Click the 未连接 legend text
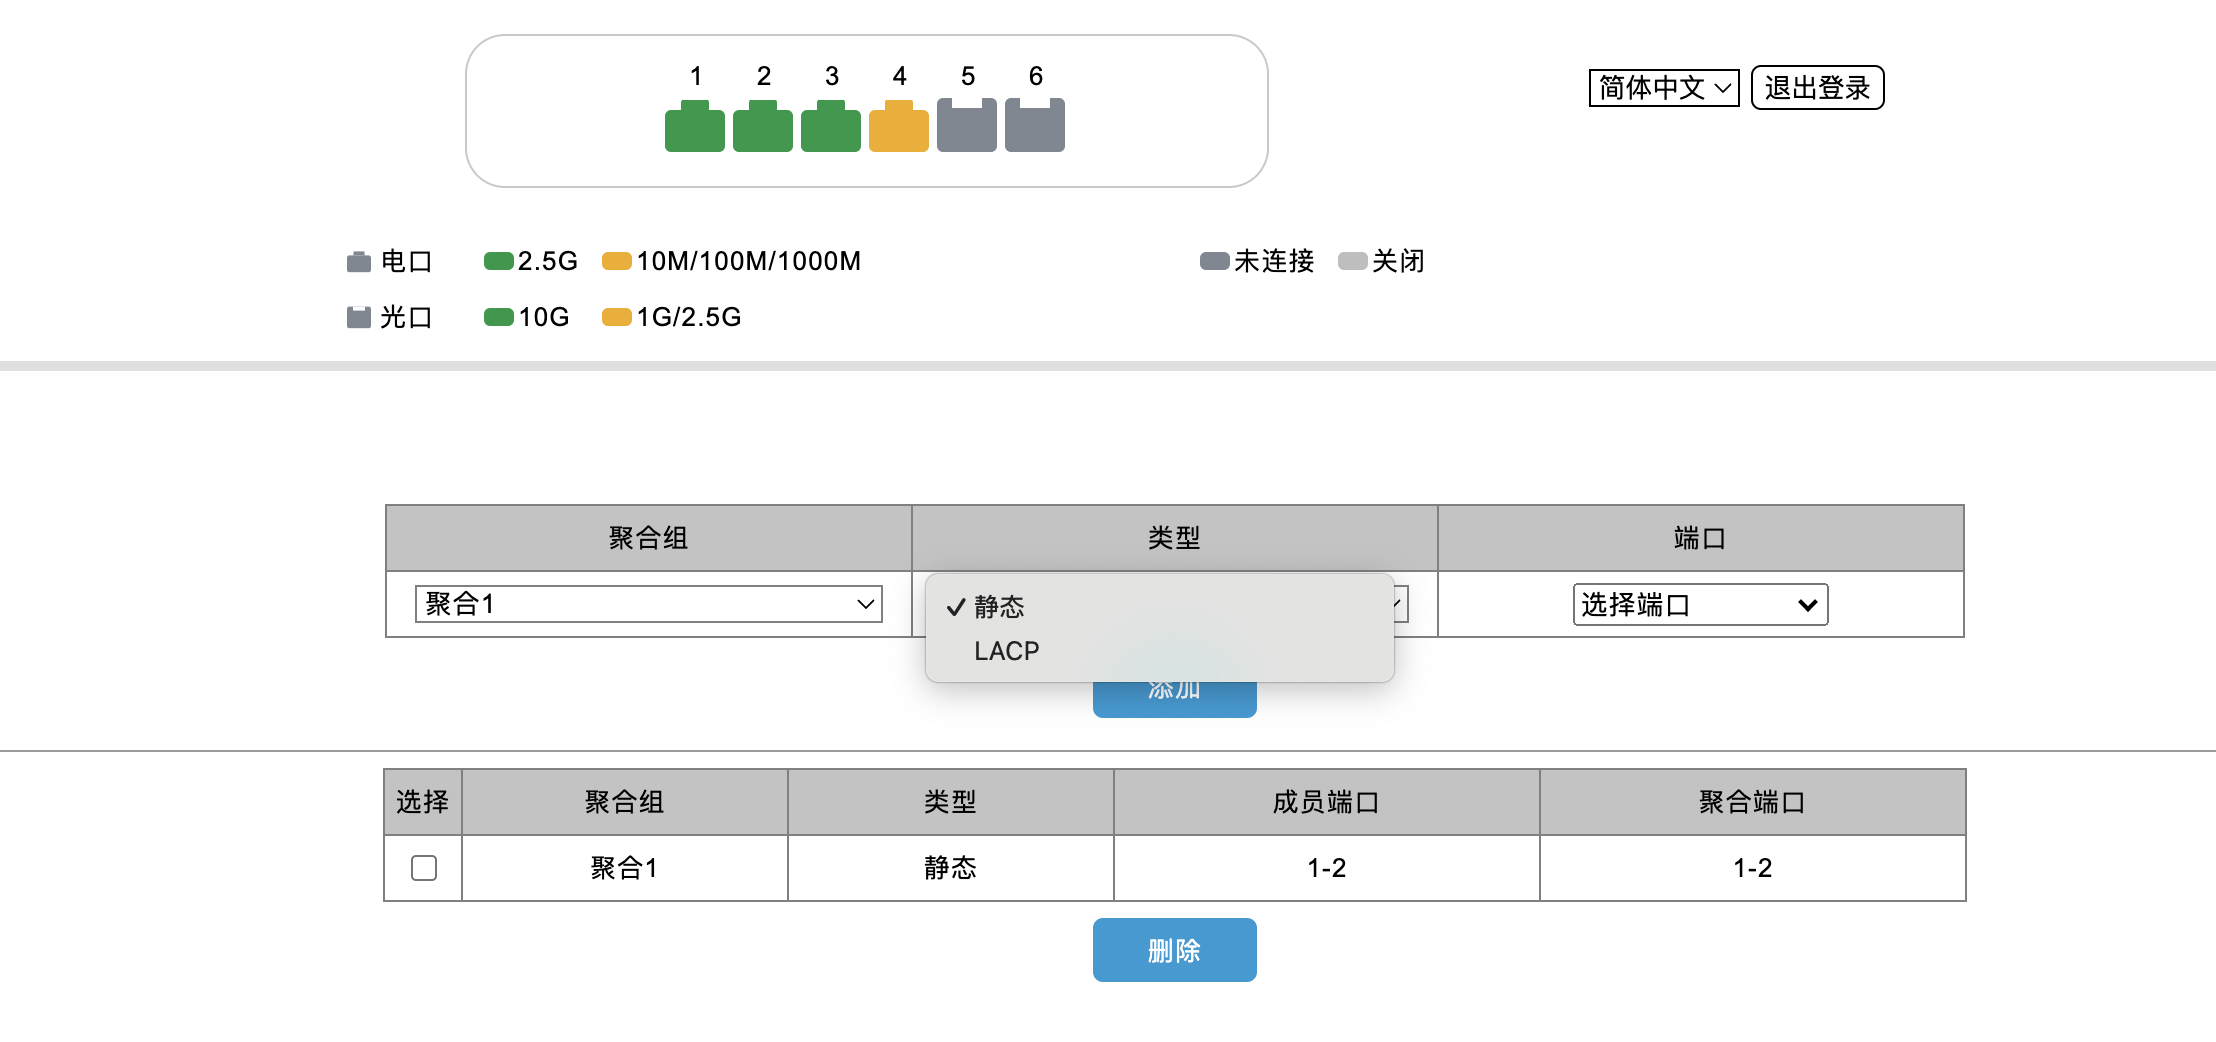This screenshot has height=1042, width=2216. 1274,261
